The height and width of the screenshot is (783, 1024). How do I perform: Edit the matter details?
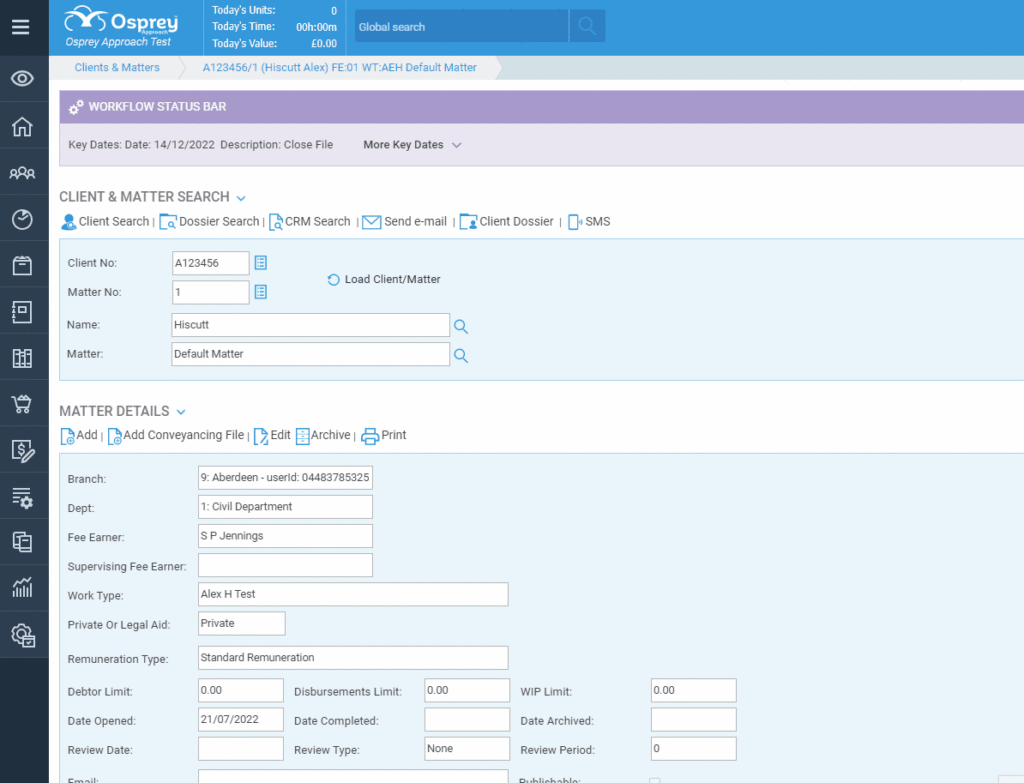[272, 436]
